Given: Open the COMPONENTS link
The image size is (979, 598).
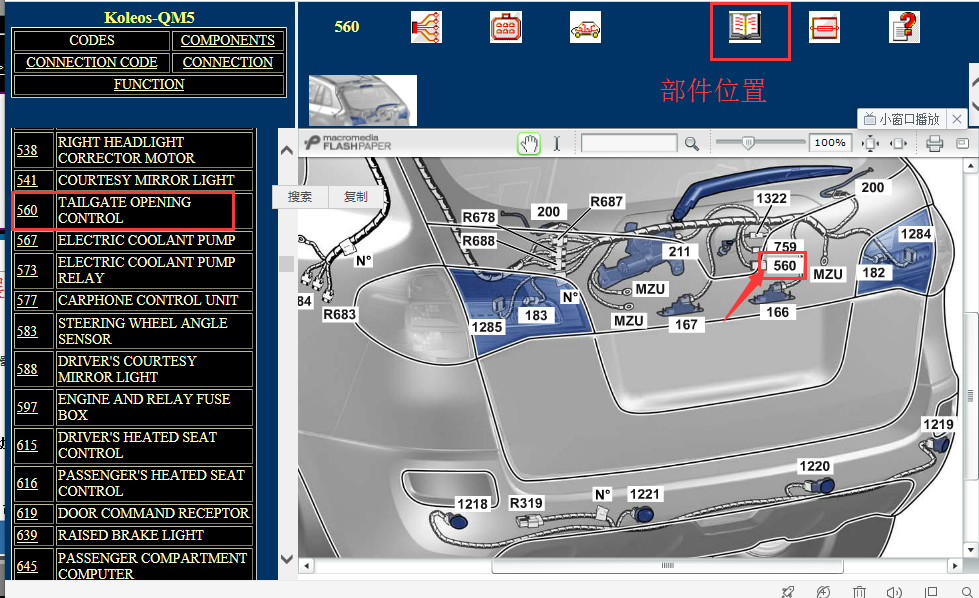Looking at the screenshot, I should point(227,40).
